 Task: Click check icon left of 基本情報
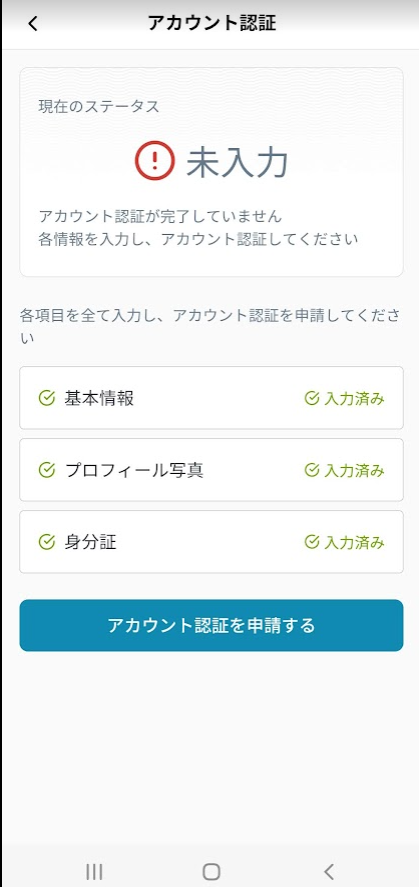point(47,398)
